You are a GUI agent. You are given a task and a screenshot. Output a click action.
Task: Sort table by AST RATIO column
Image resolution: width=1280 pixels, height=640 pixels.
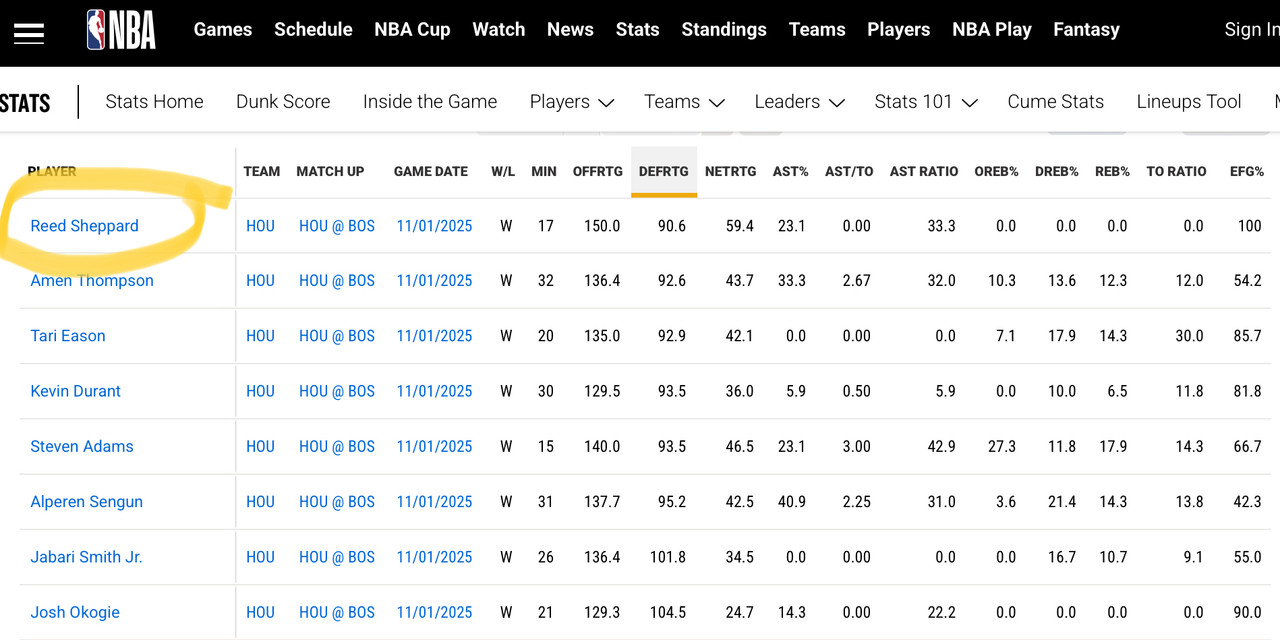[x=924, y=172]
